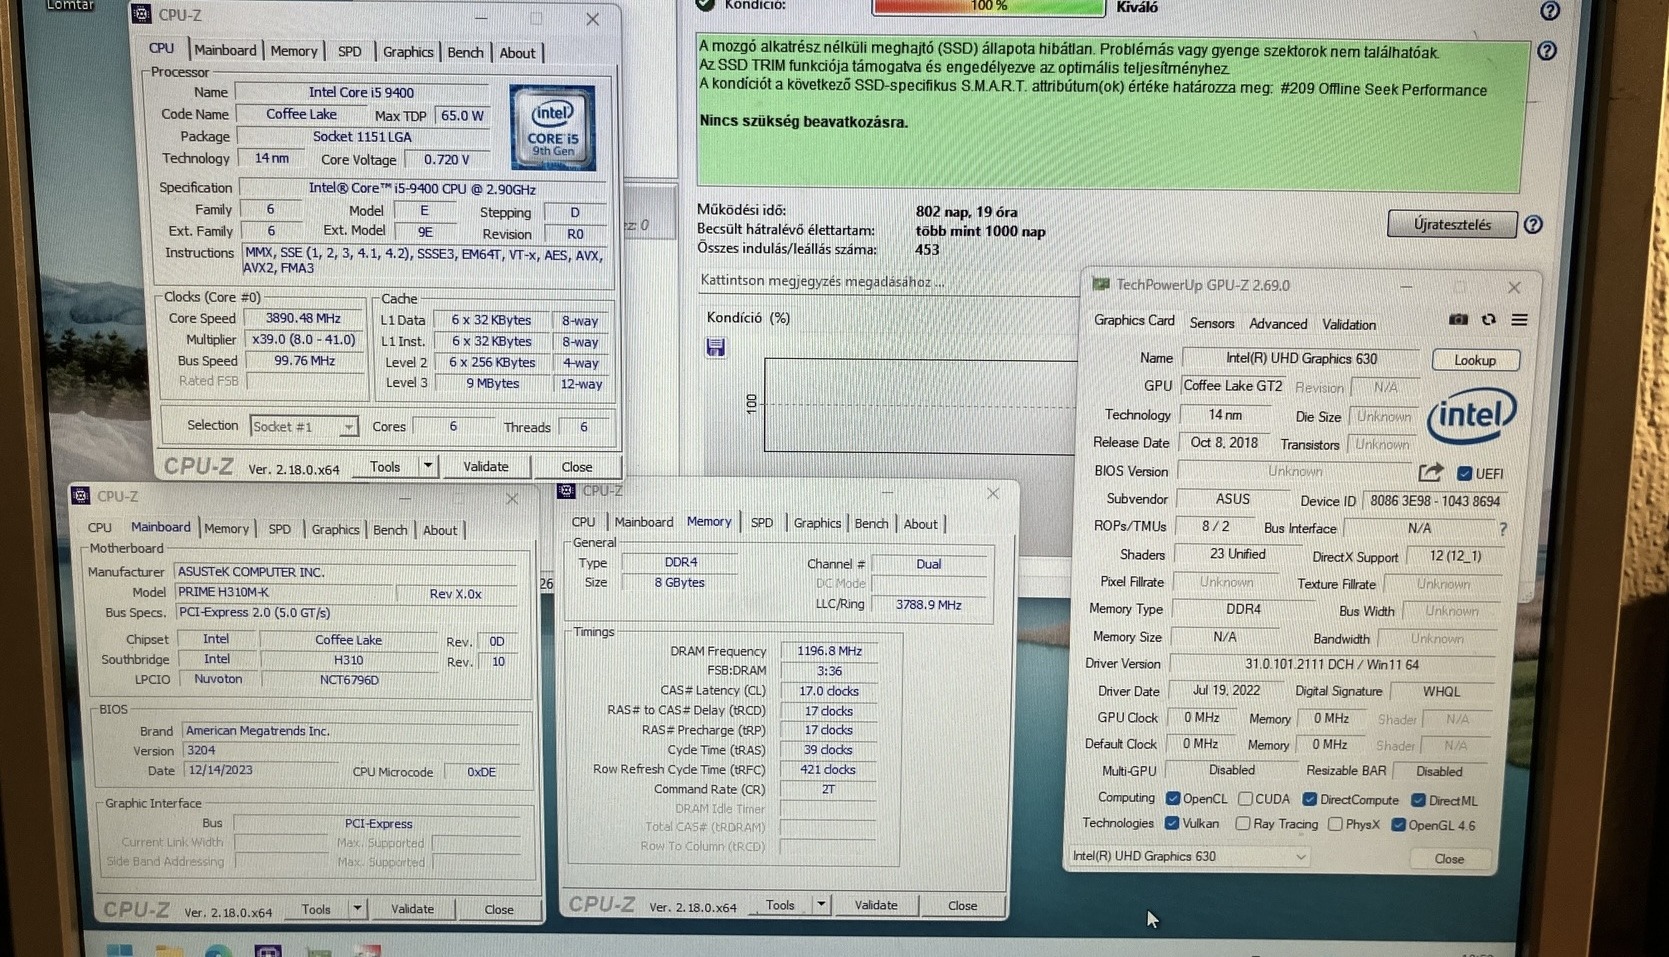Open SPD tab in the CPU-Z processor window
Screen dimensions: 1669x957
(349, 51)
